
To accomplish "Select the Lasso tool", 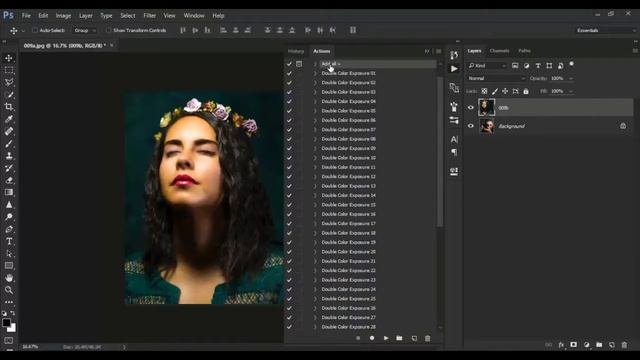I will point(9,82).
